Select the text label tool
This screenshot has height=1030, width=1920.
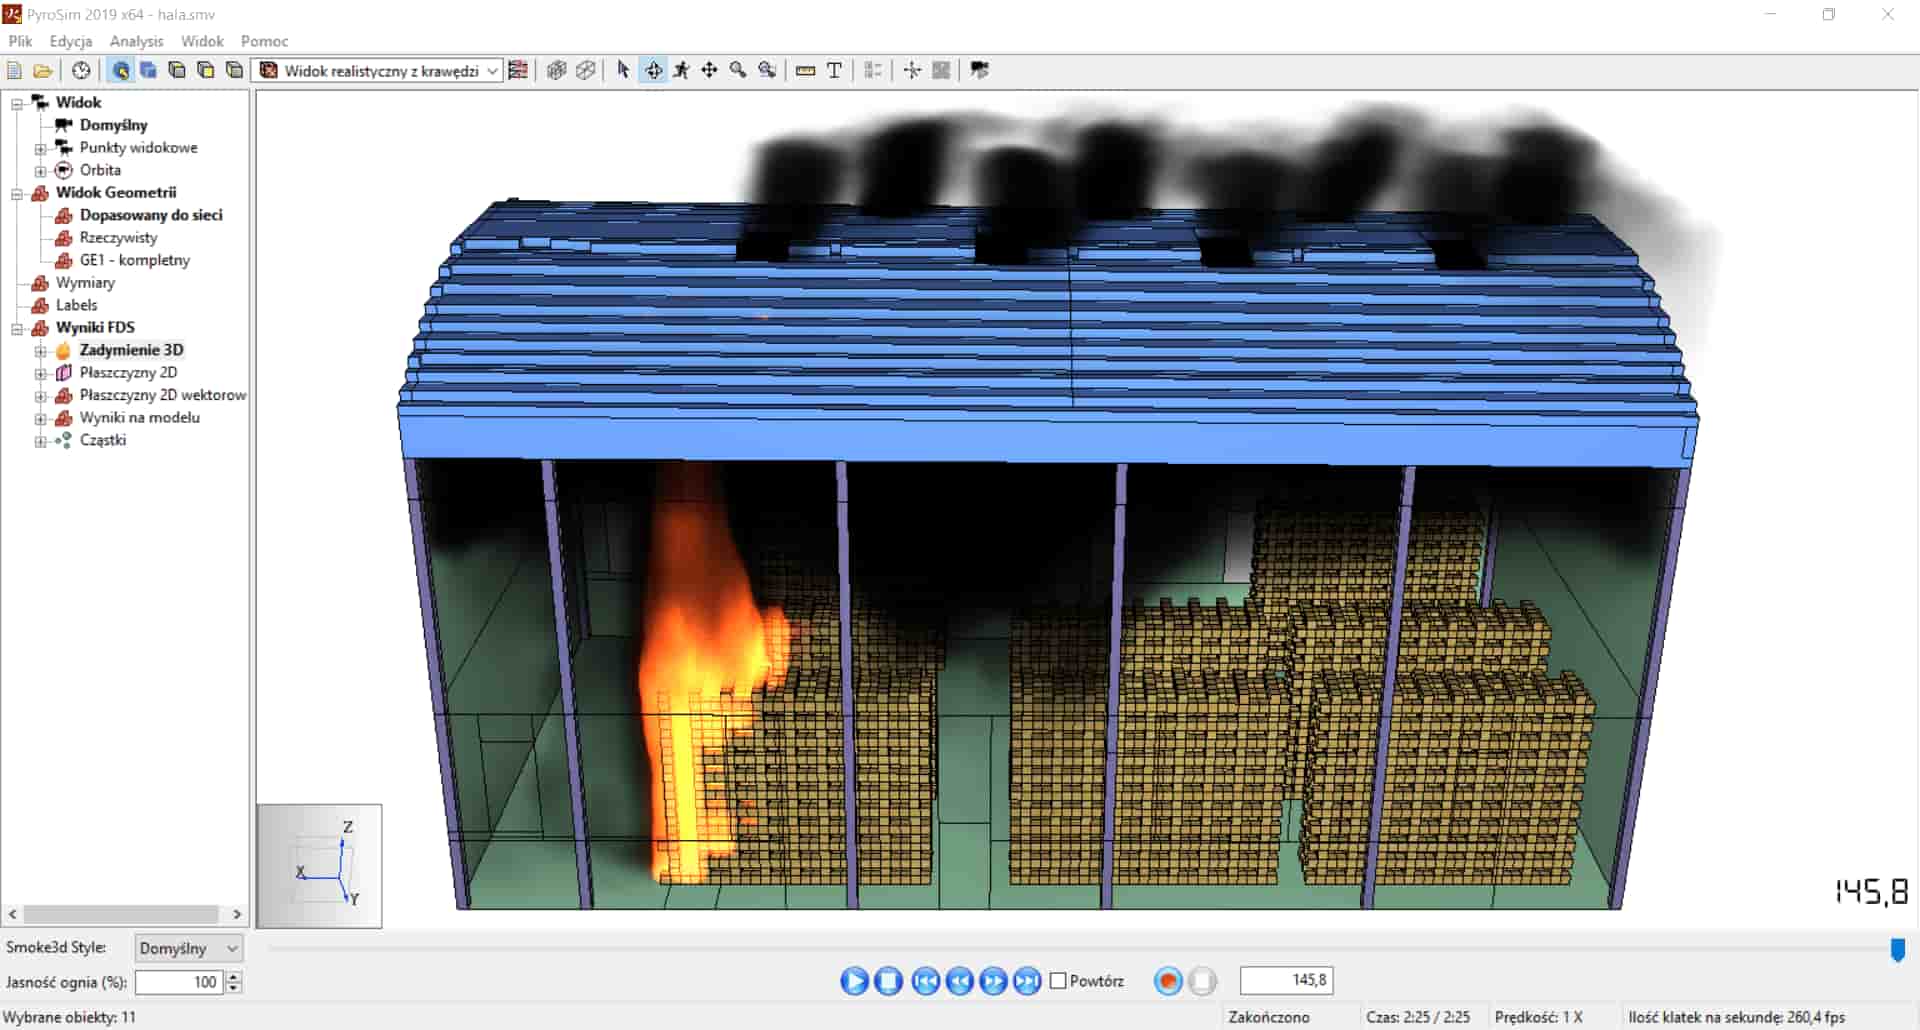pos(834,70)
